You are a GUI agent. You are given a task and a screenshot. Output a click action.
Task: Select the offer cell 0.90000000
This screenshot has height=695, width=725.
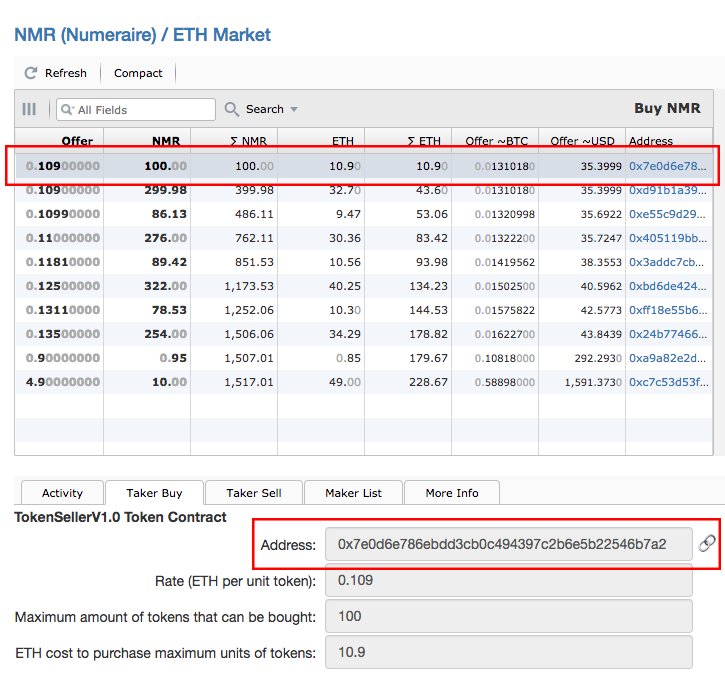pyautogui.click(x=63, y=358)
